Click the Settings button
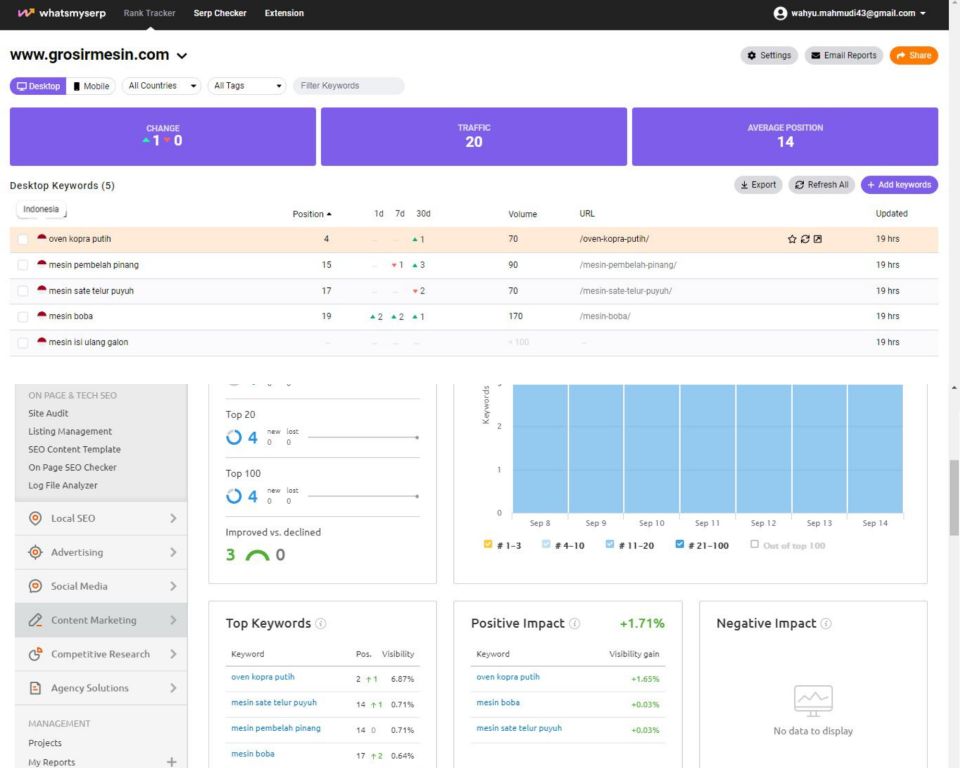The image size is (960, 768). coord(769,55)
